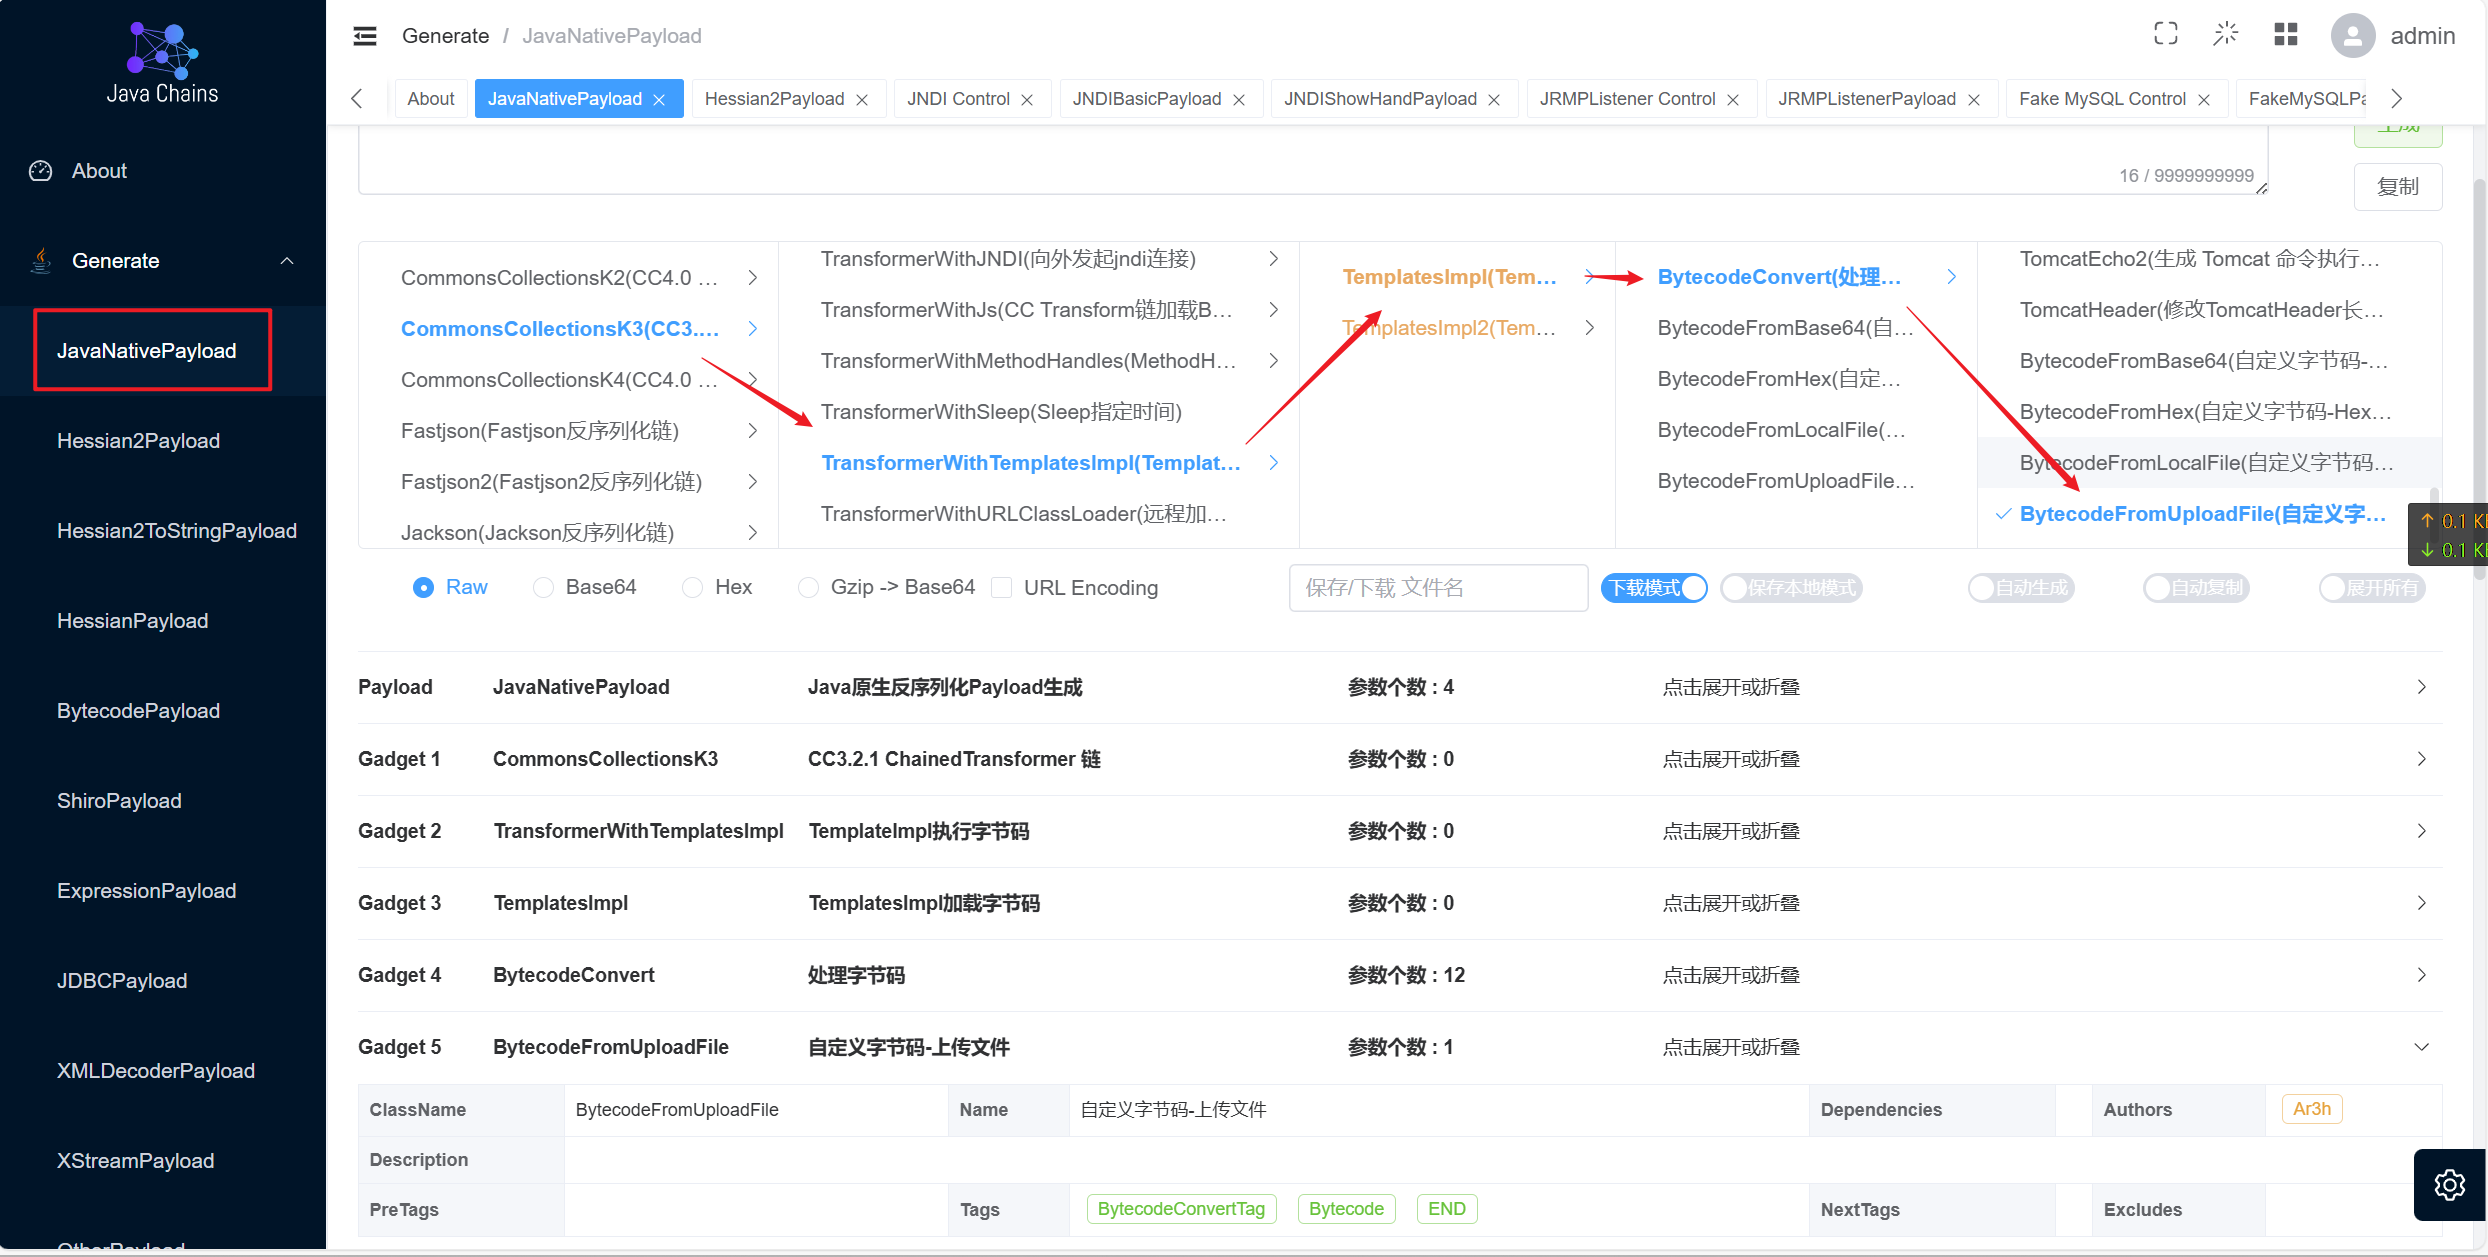Click the Ar3h author tag
This screenshot has width=2488, height=1257.
point(2312,1109)
